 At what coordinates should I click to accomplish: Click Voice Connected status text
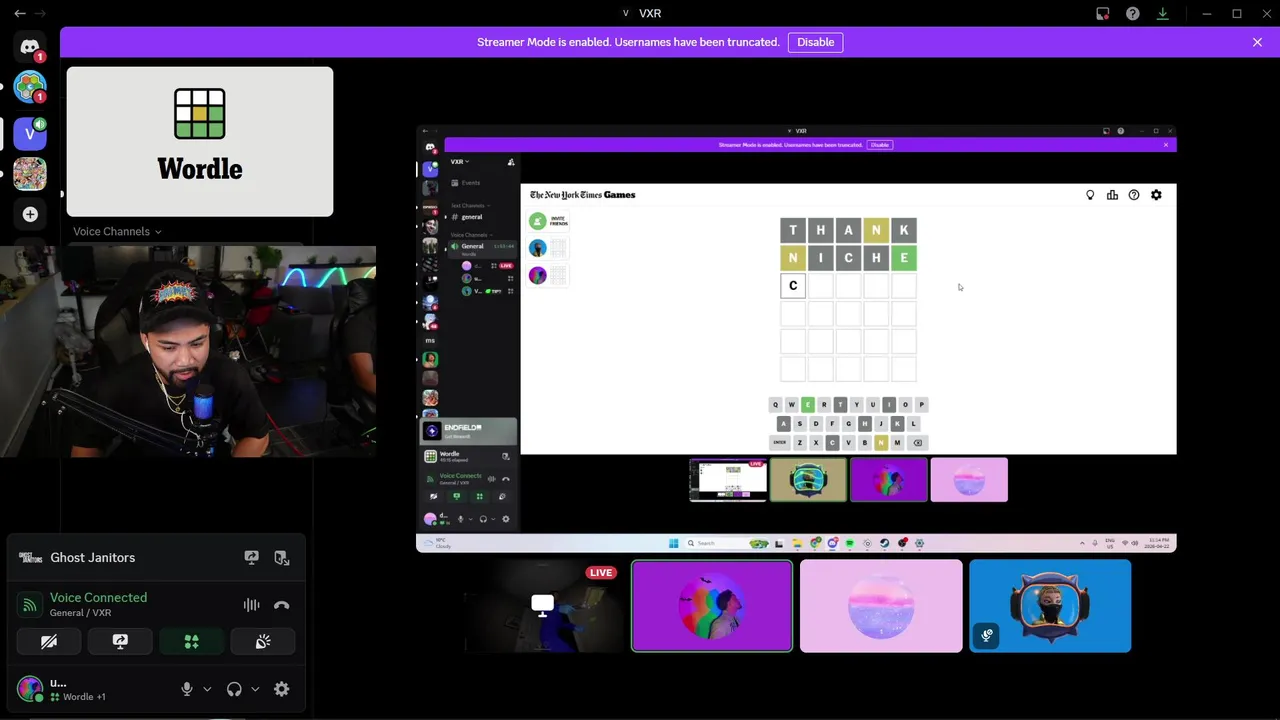tap(98, 597)
